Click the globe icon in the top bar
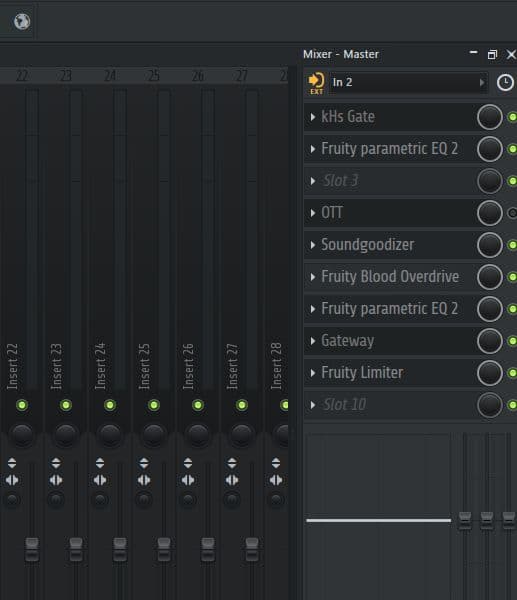The image size is (517, 600). click(22, 21)
